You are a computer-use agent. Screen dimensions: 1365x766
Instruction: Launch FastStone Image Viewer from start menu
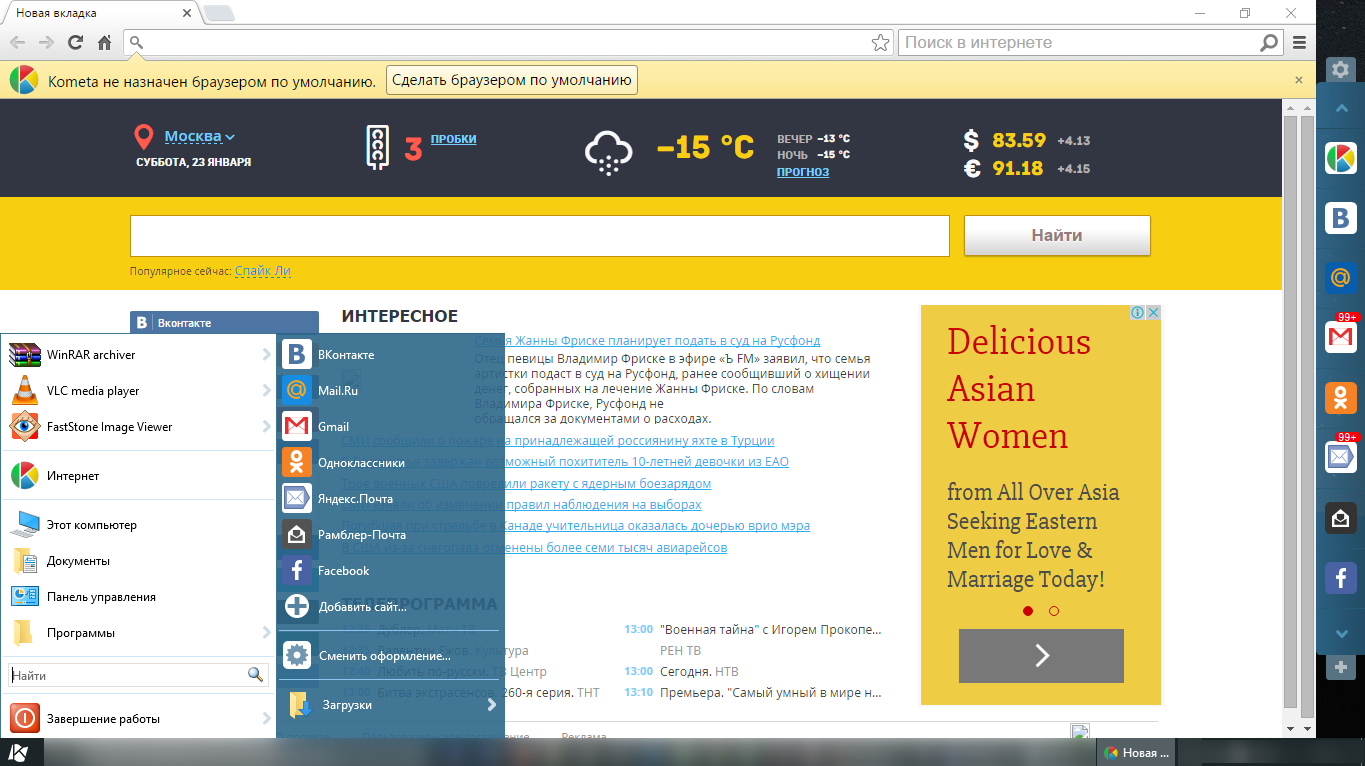[x=138, y=427]
